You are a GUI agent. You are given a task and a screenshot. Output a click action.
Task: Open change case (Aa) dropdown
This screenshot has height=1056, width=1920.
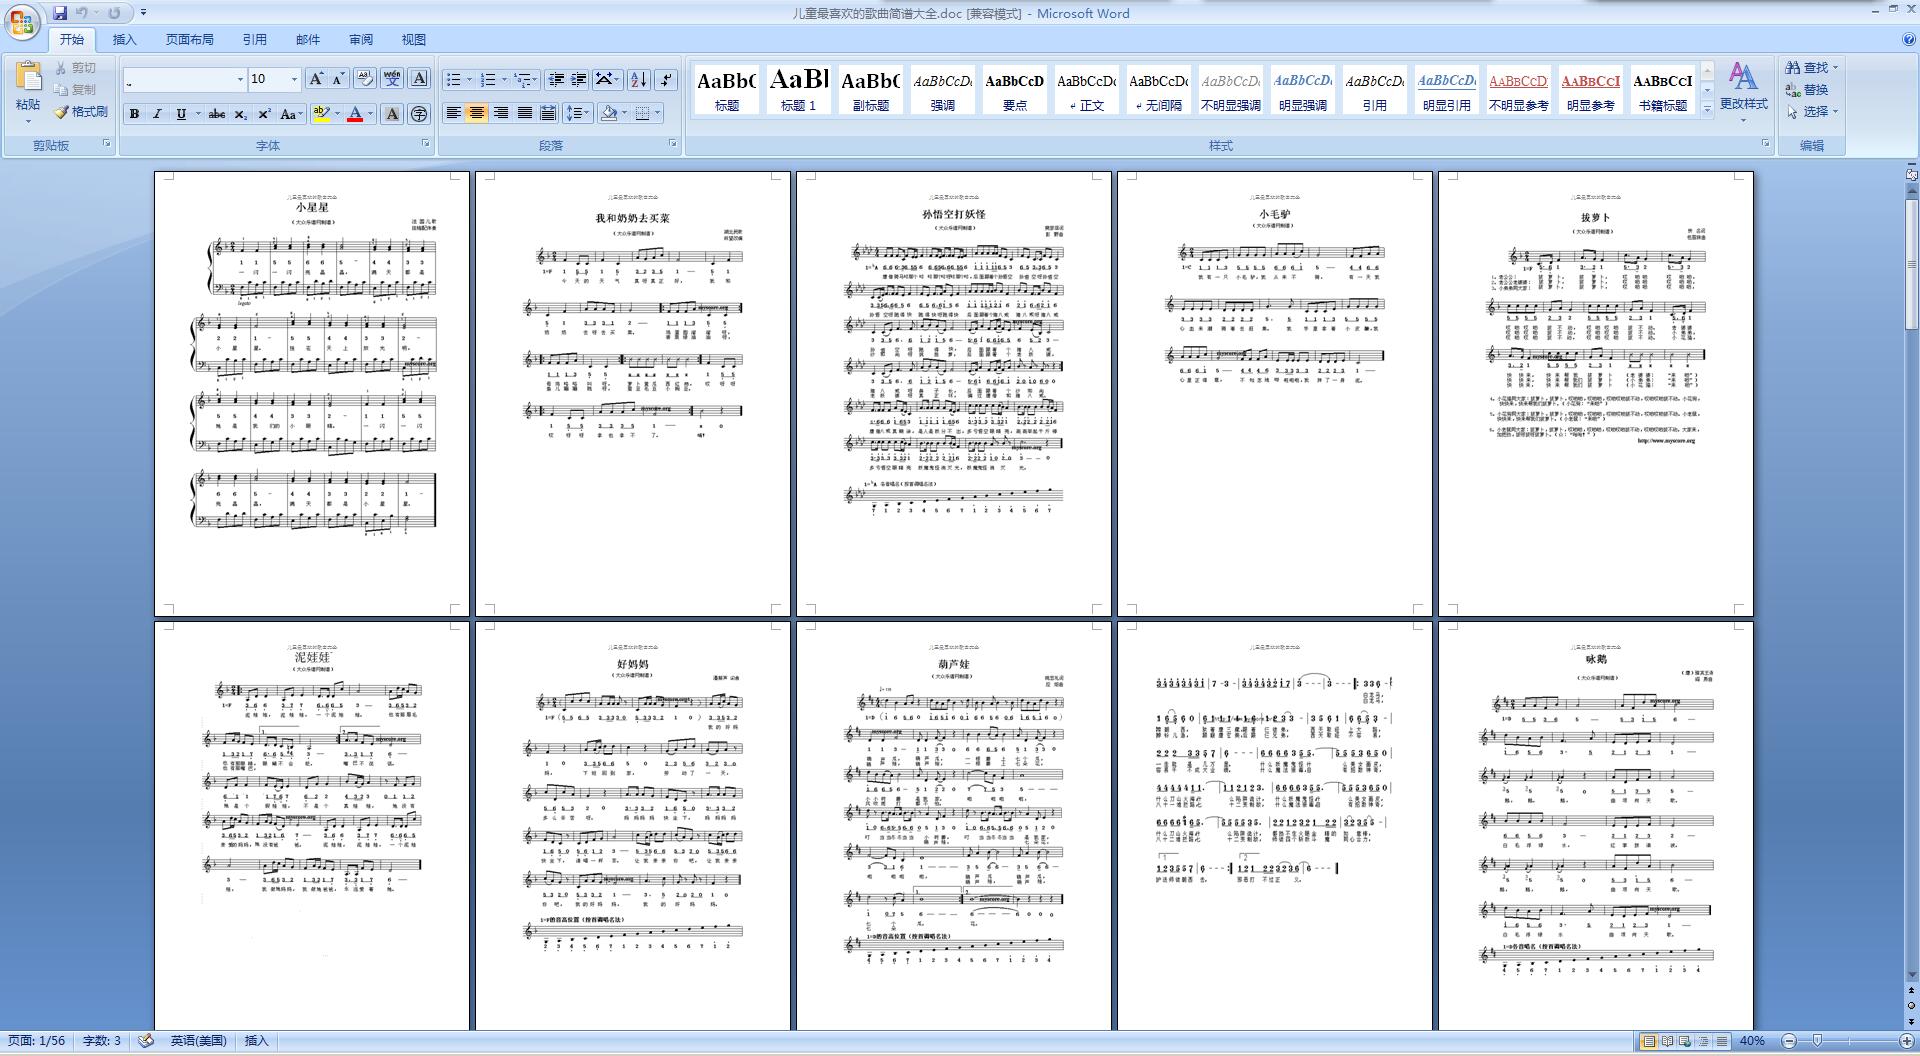pos(291,114)
